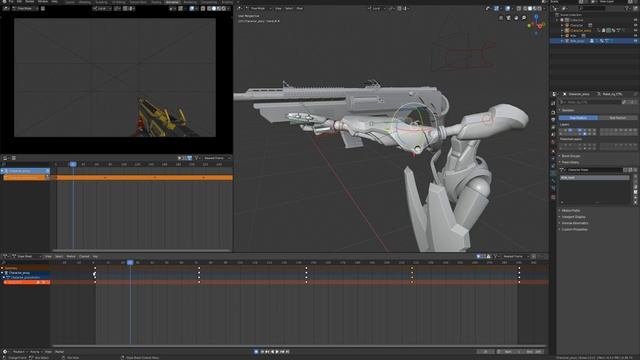Toggle camera view icon in 3D viewport
Viewport: 640px width, 360px height.
tap(508, 18)
